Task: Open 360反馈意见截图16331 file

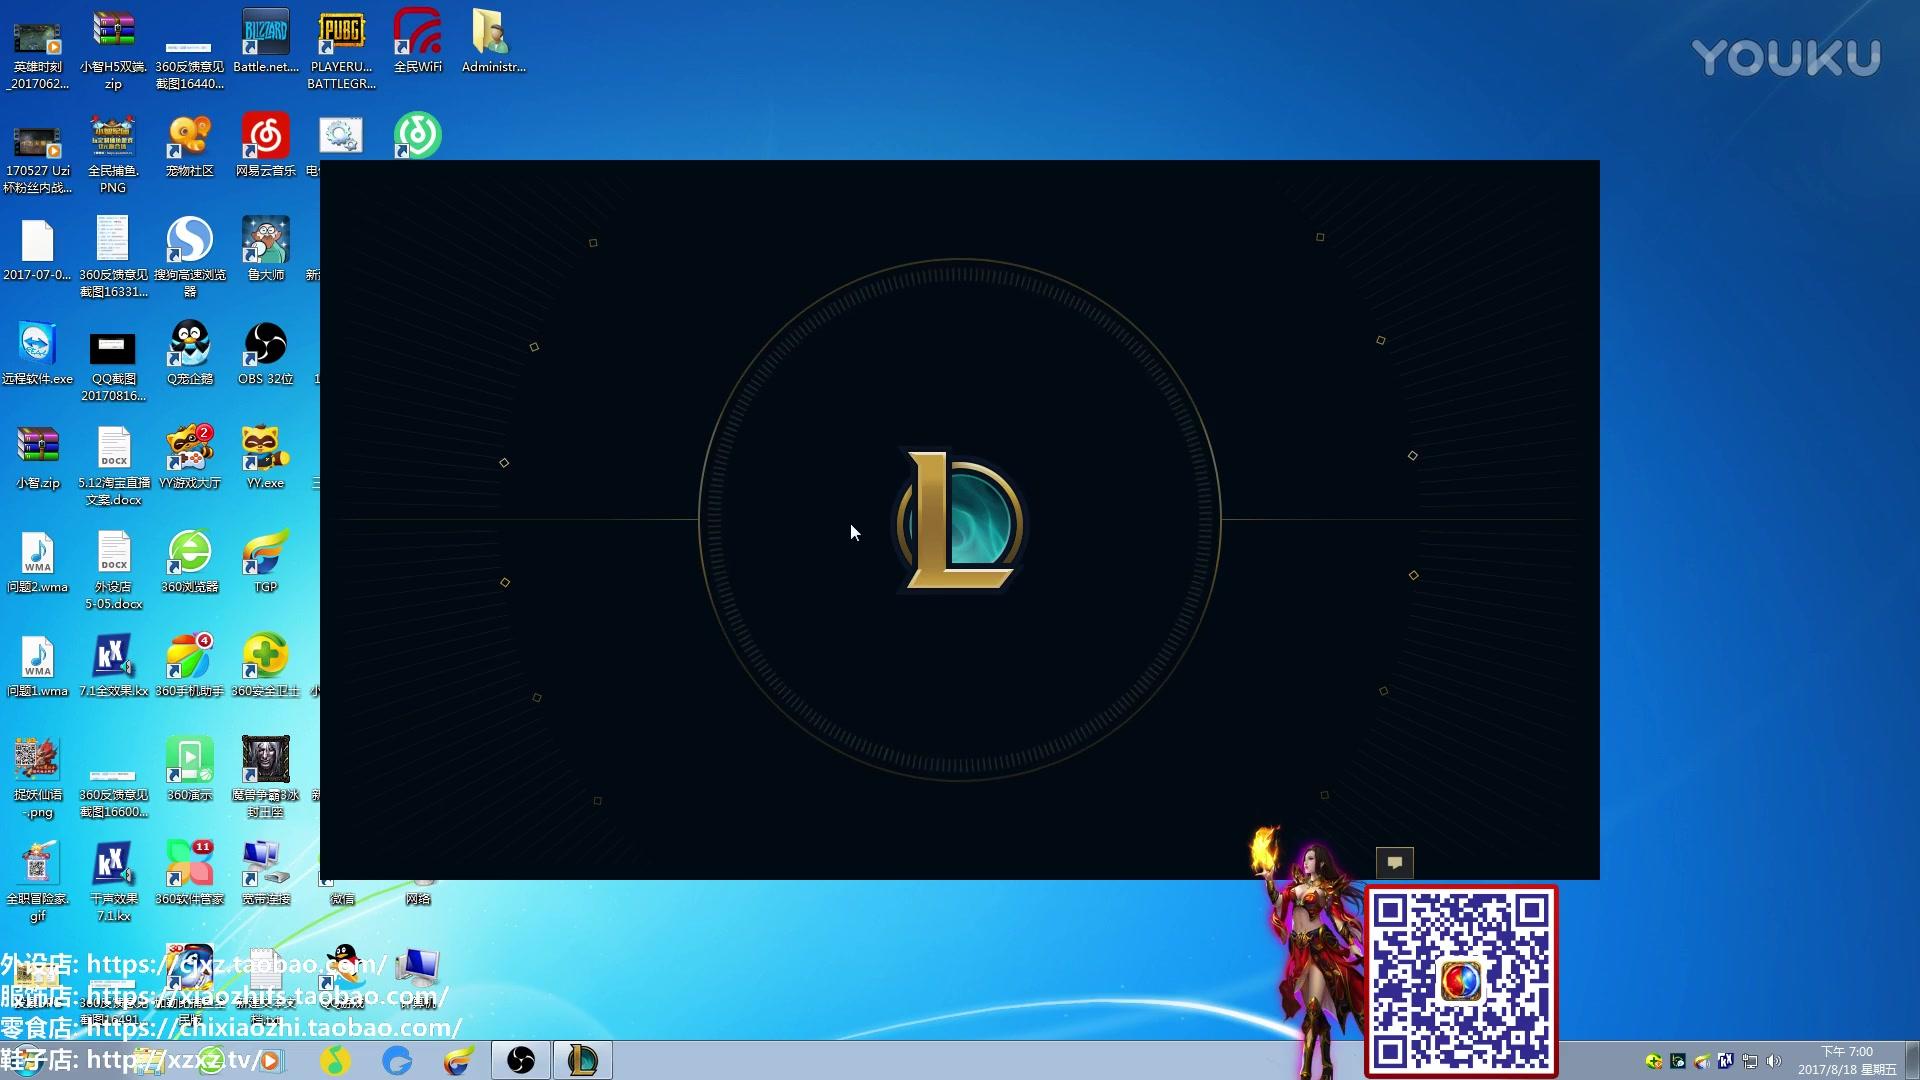Action: click(113, 257)
